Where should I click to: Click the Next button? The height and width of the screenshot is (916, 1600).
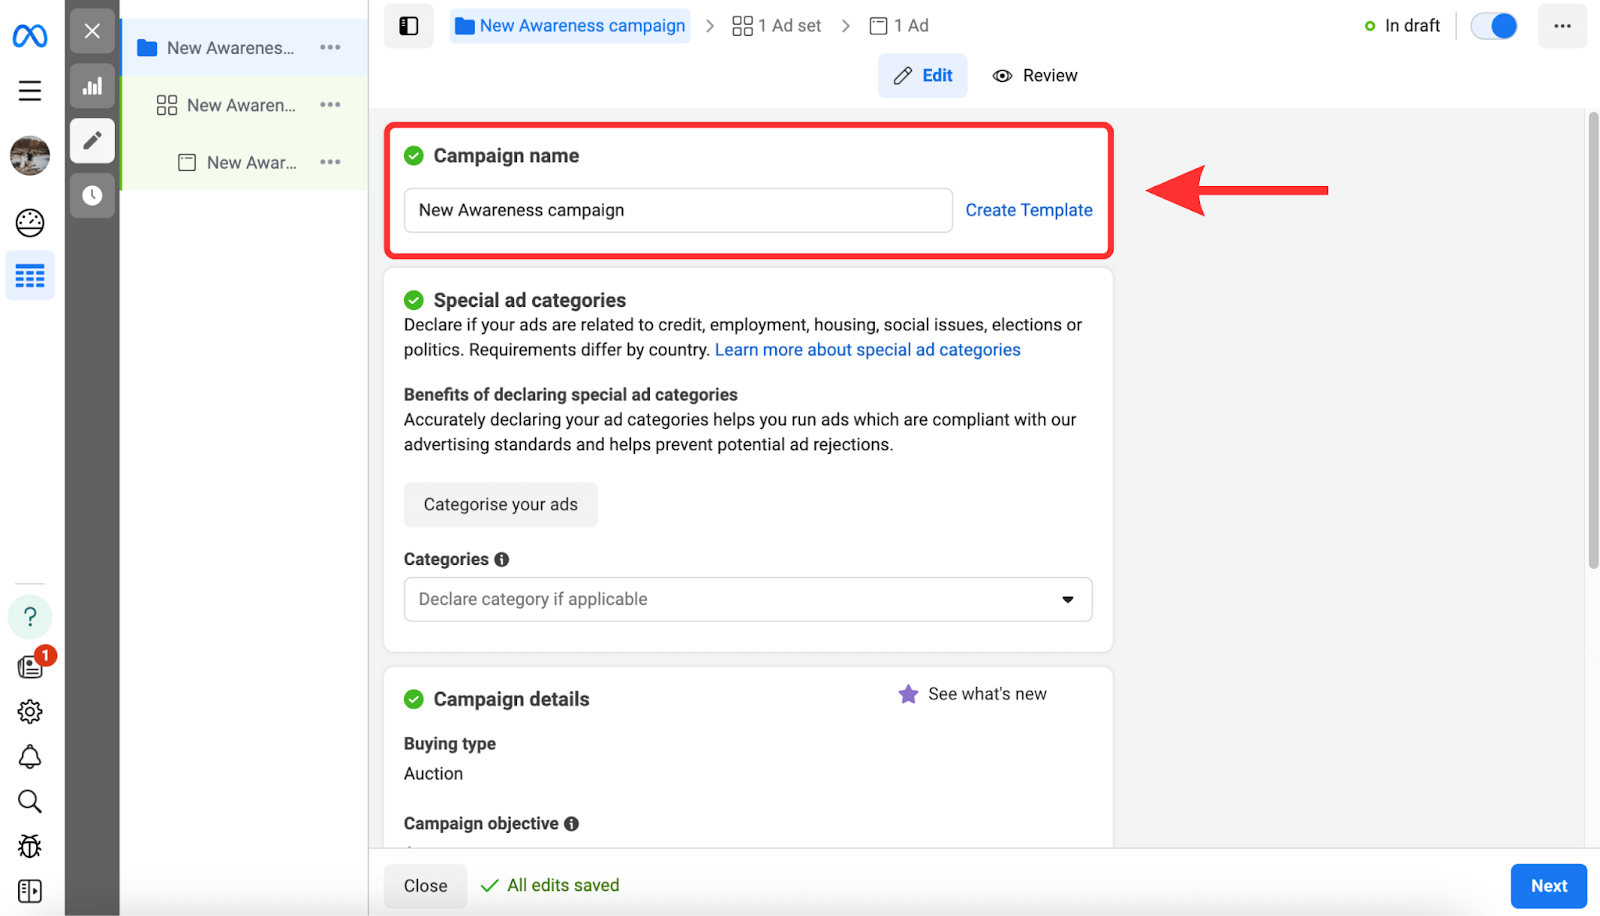click(1548, 886)
